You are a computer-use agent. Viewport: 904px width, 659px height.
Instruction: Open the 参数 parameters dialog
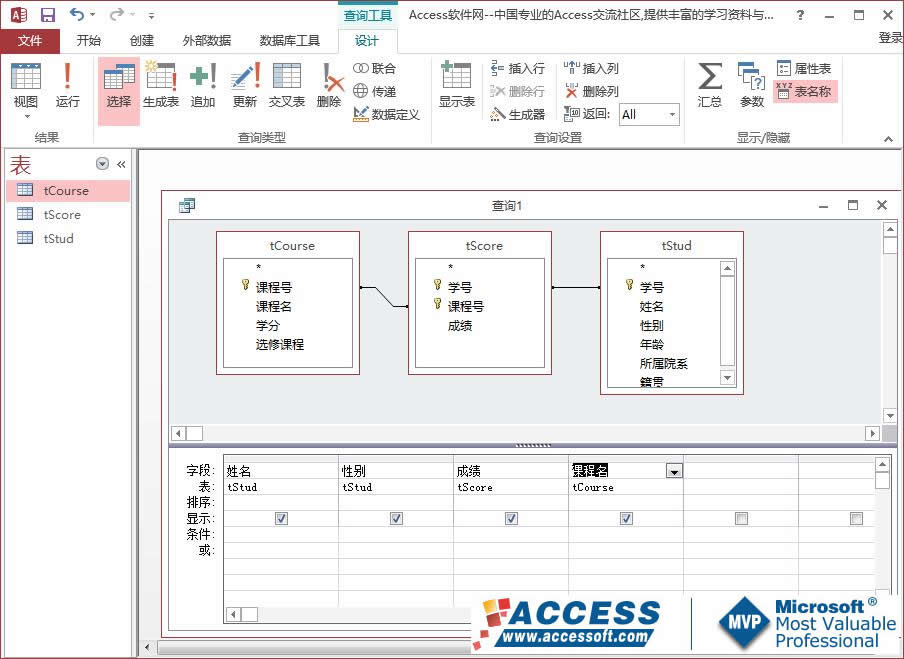tap(751, 85)
